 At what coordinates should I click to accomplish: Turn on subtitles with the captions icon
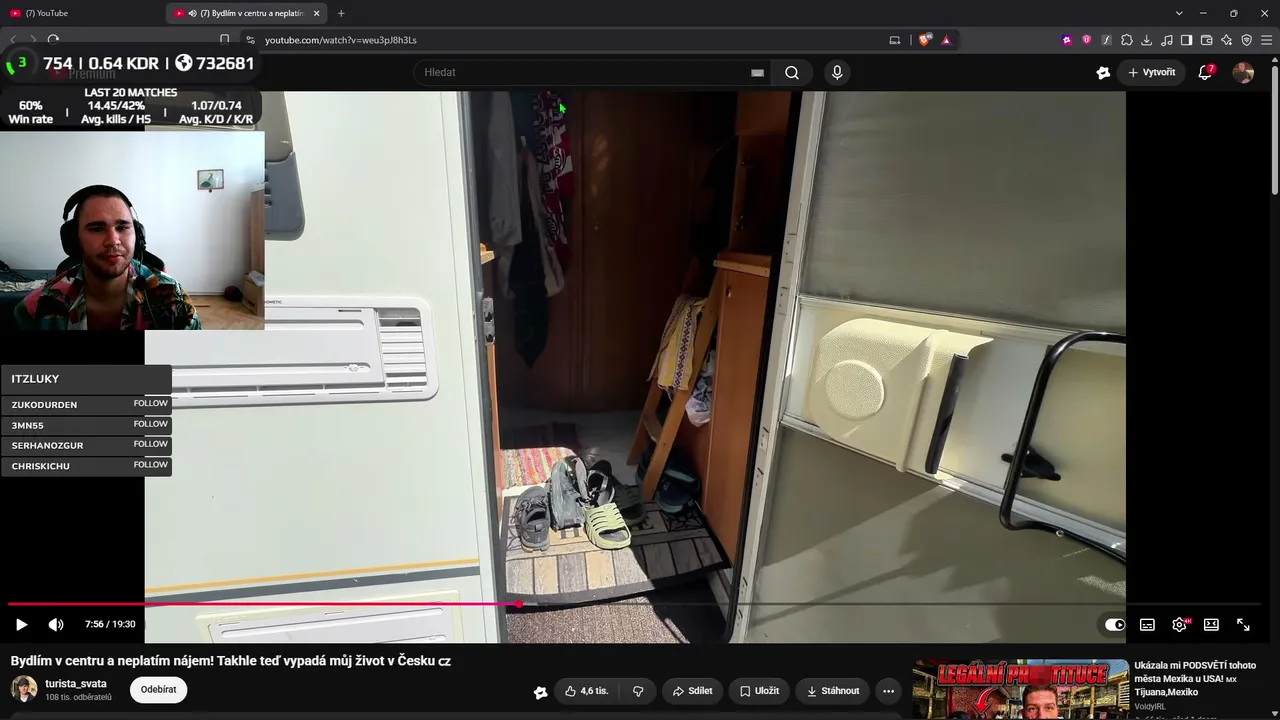coord(1147,624)
